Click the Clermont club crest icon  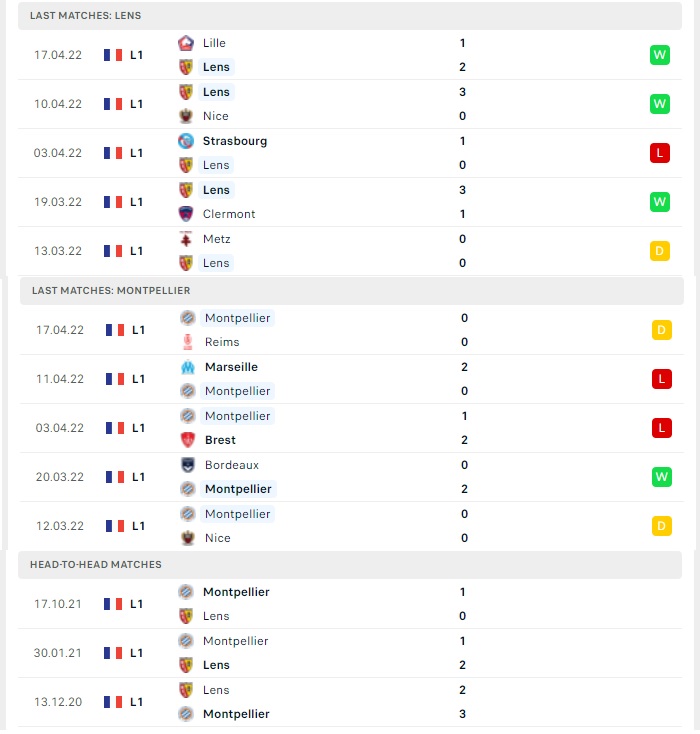click(186, 214)
